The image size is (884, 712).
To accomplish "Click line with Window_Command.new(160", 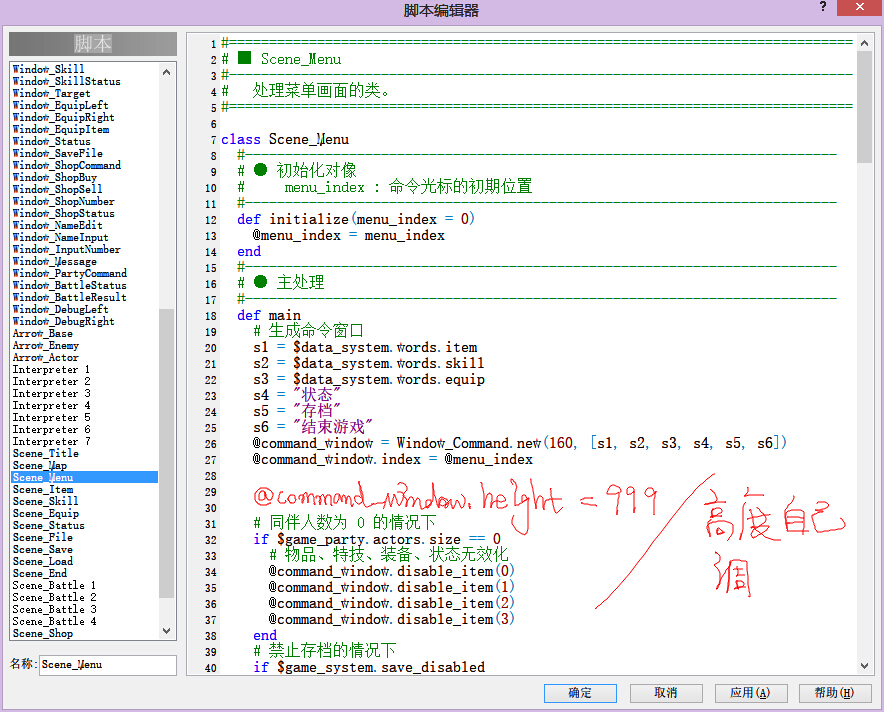I will click(x=519, y=444).
